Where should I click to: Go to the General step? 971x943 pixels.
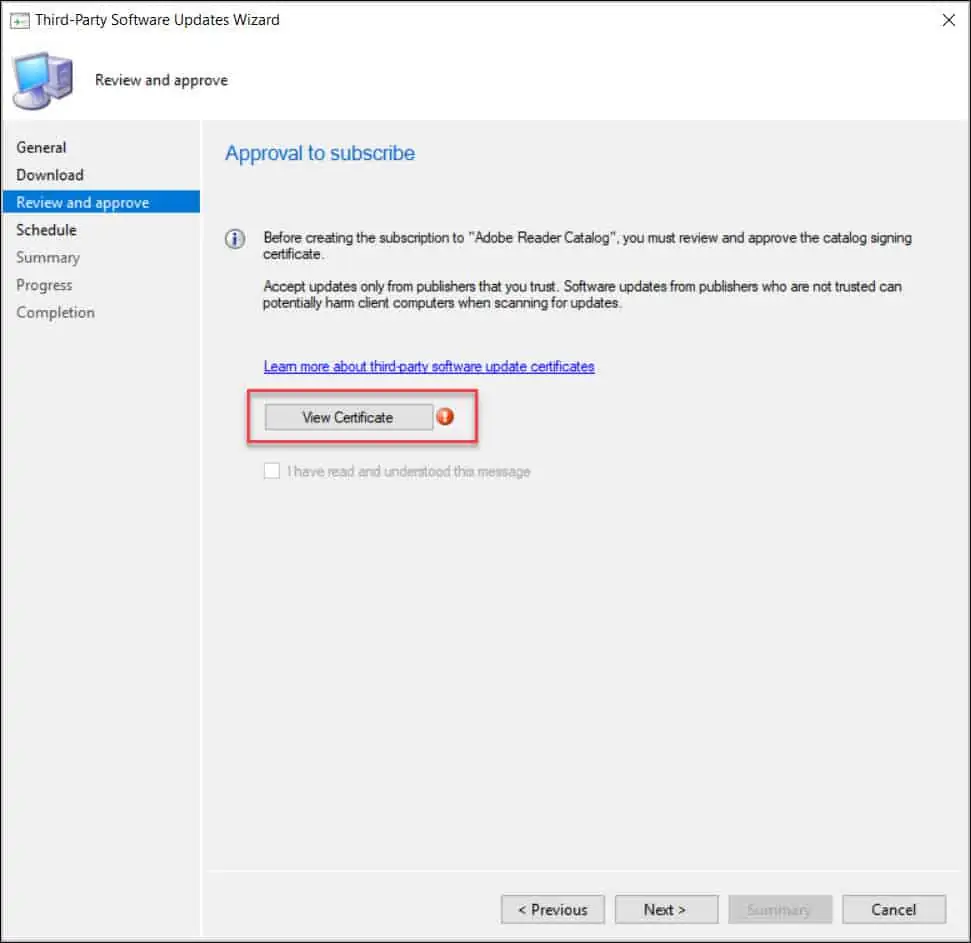(x=41, y=147)
